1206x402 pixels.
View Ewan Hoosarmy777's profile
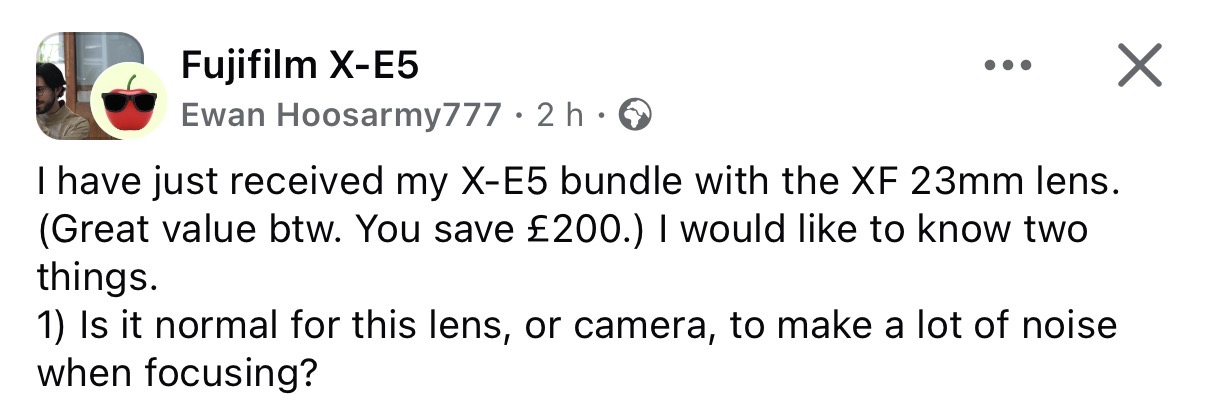point(341,116)
